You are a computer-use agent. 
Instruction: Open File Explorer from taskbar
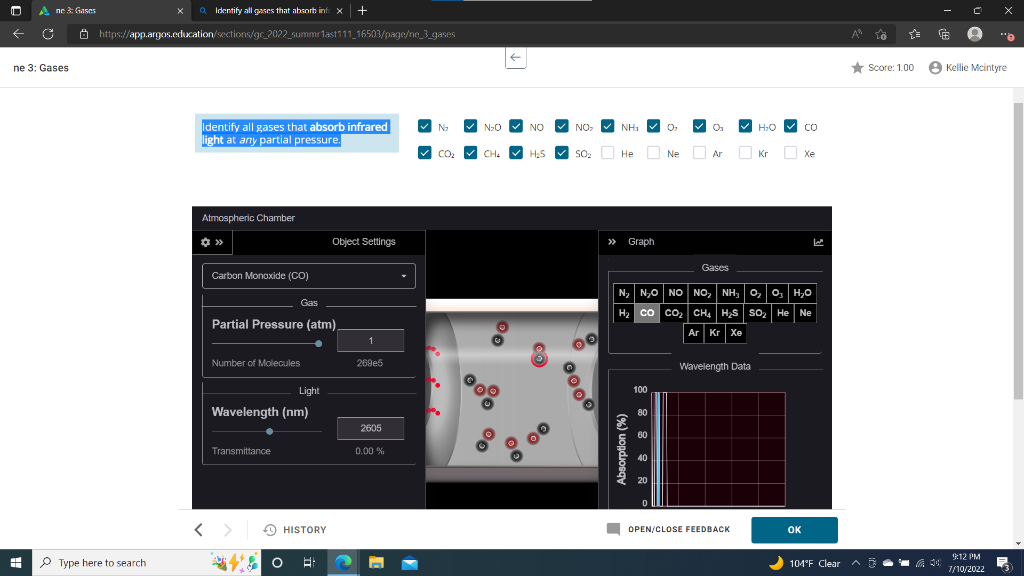(376, 562)
